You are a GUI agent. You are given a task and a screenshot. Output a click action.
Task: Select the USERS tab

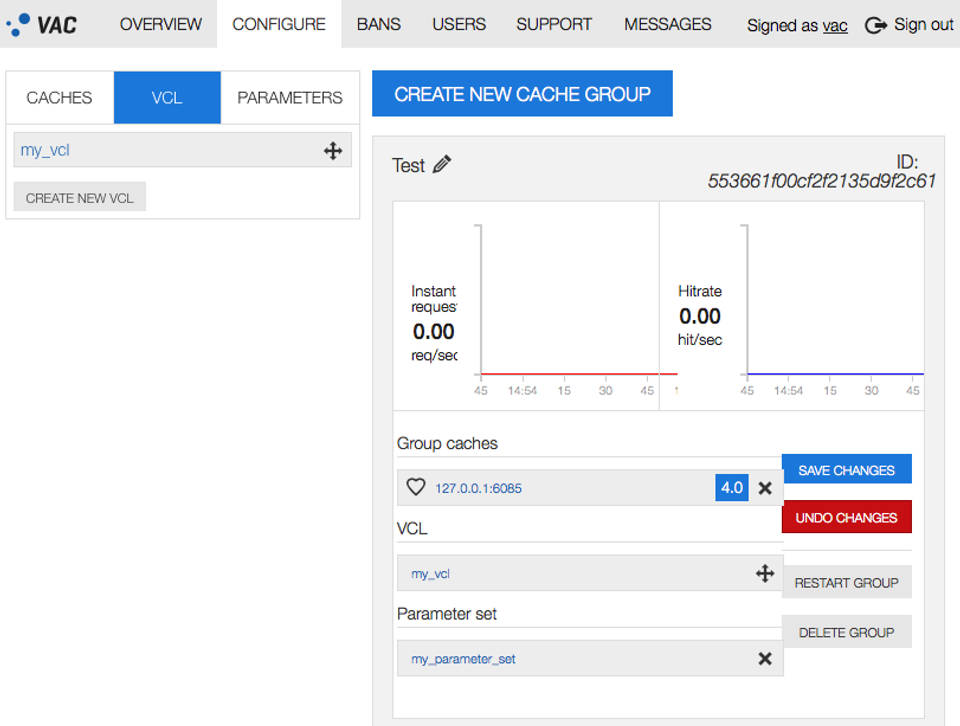pyautogui.click(x=458, y=25)
